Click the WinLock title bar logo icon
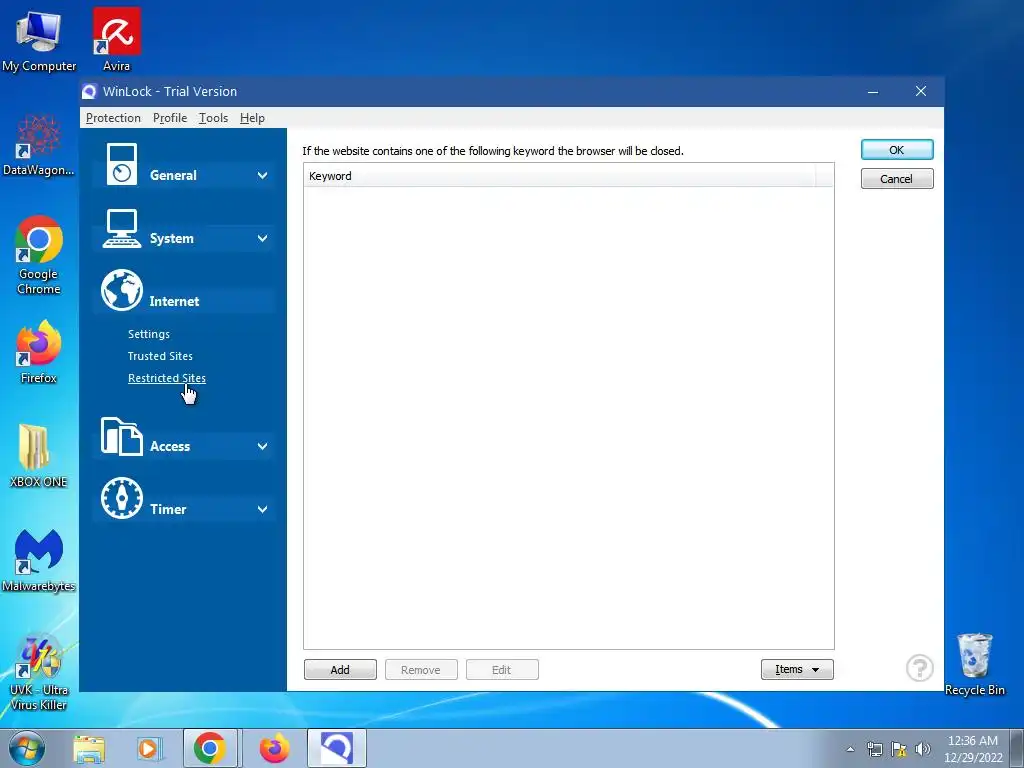Screen dimensions: 1024x768 click(89, 91)
